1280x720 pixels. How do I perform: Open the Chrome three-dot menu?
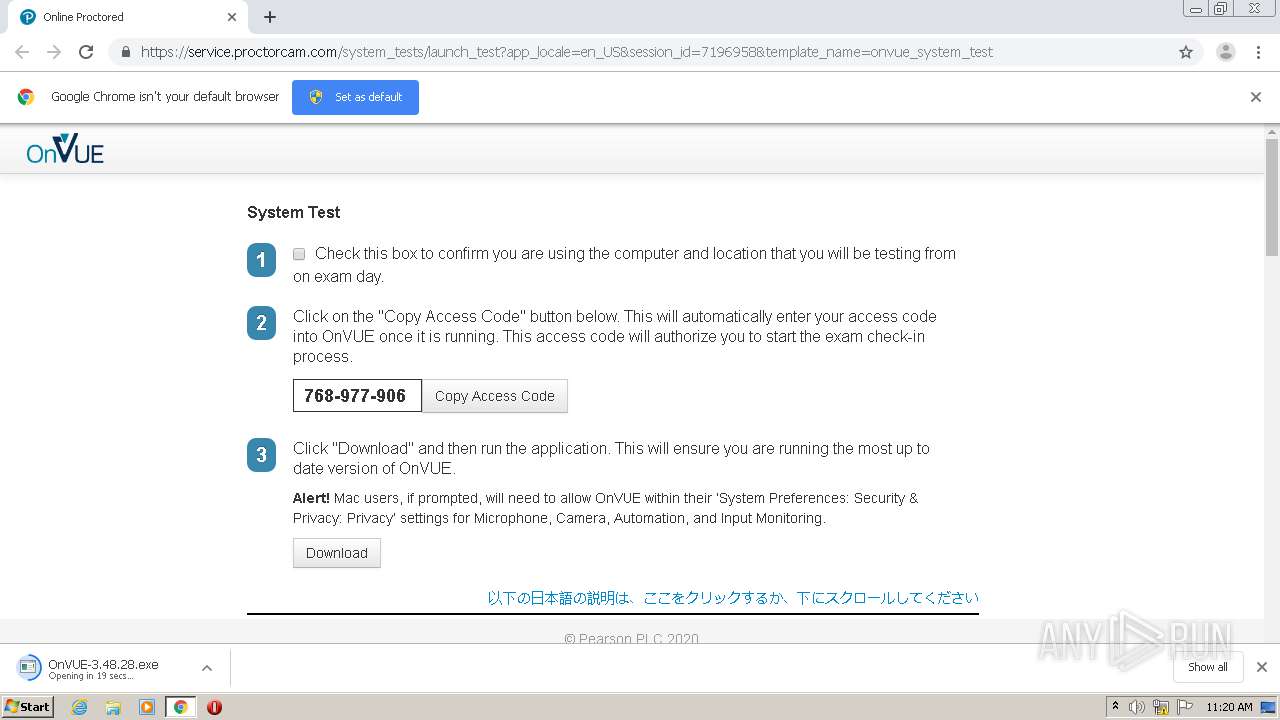click(1258, 52)
